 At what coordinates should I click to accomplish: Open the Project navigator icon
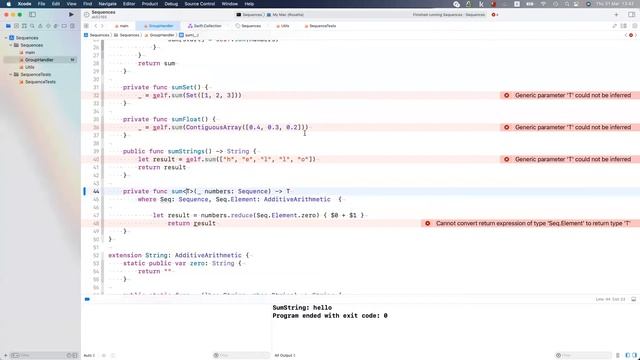[8, 26]
